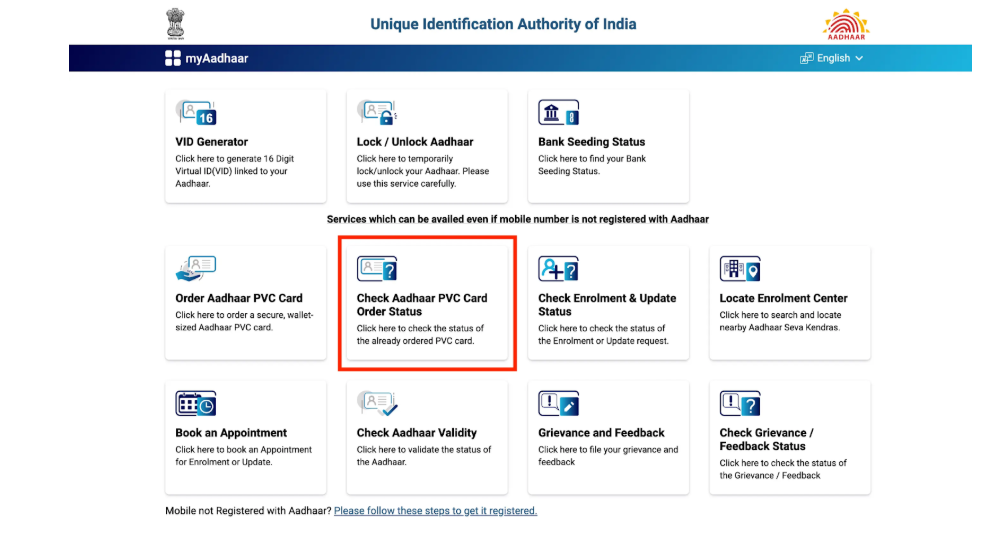Open Check Enrolment & Update Status title
The height and width of the screenshot is (541, 1003).
click(x=607, y=305)
